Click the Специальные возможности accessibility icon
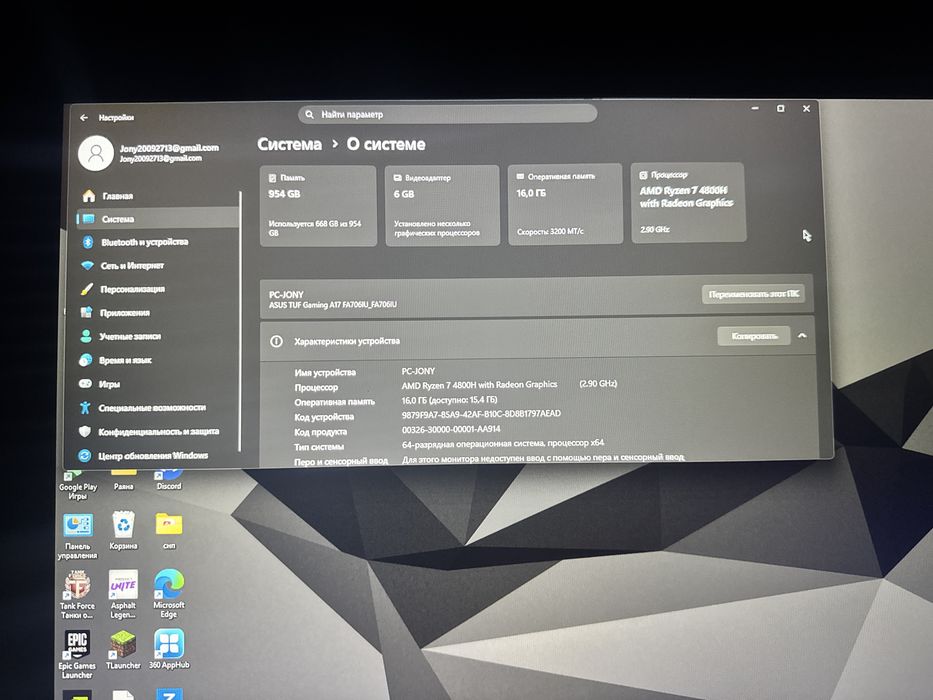The width and height of the screenshot is (933, 700). coord(85,408)
